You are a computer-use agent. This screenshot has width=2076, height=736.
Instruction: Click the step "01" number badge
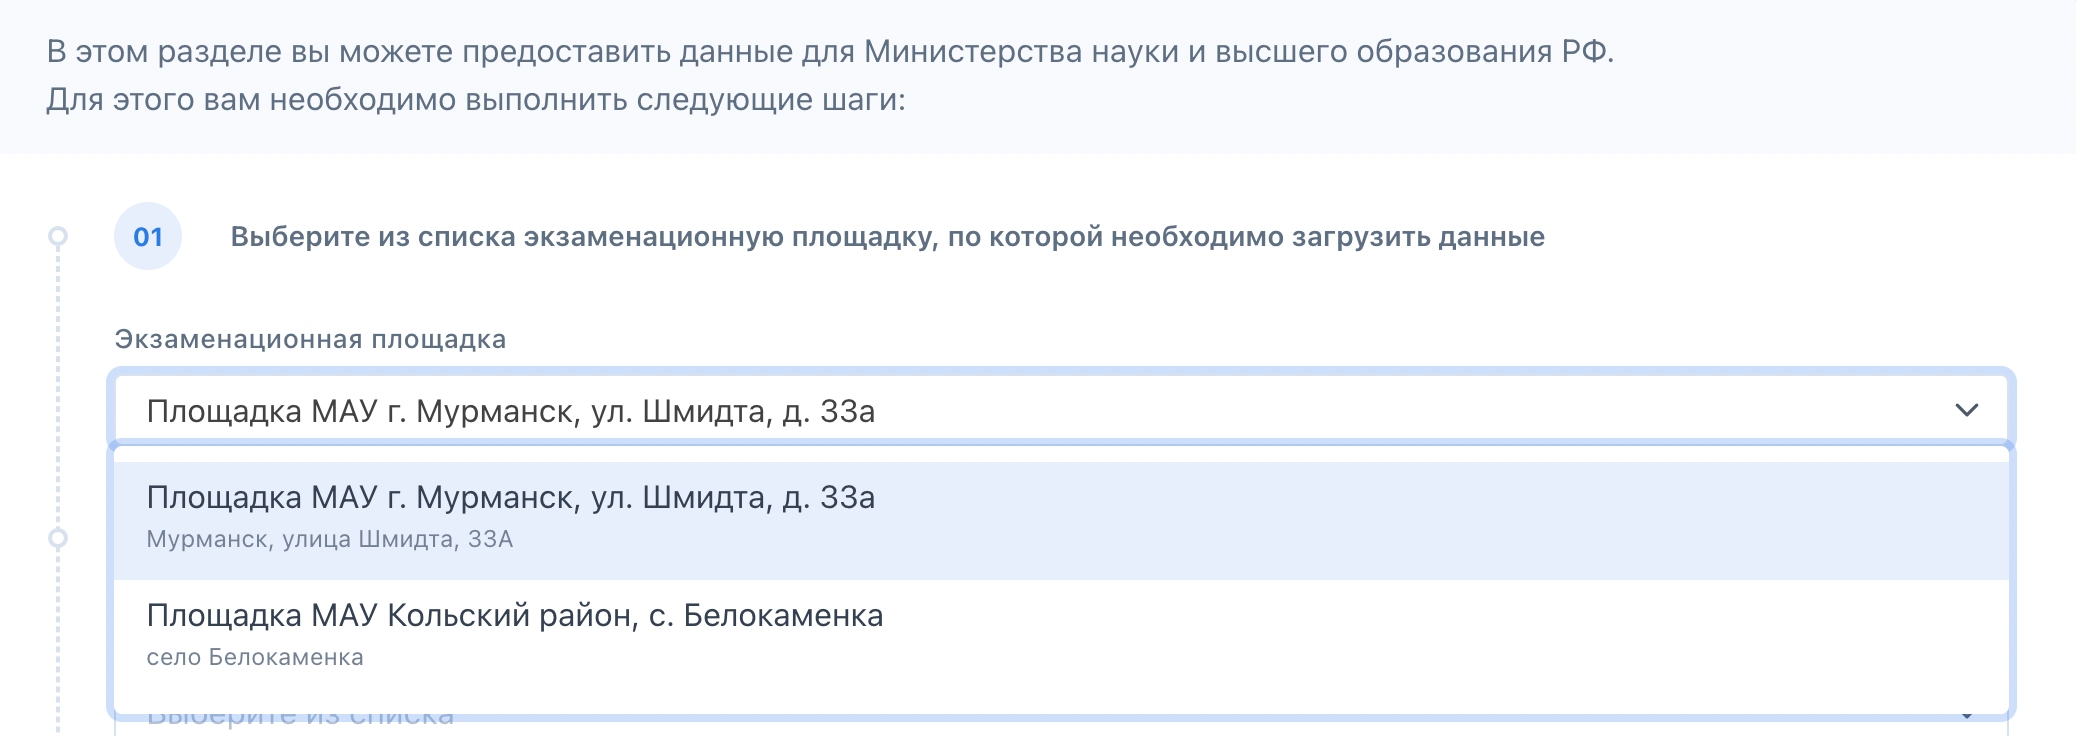pyautogui.click(x=148, y=237)
